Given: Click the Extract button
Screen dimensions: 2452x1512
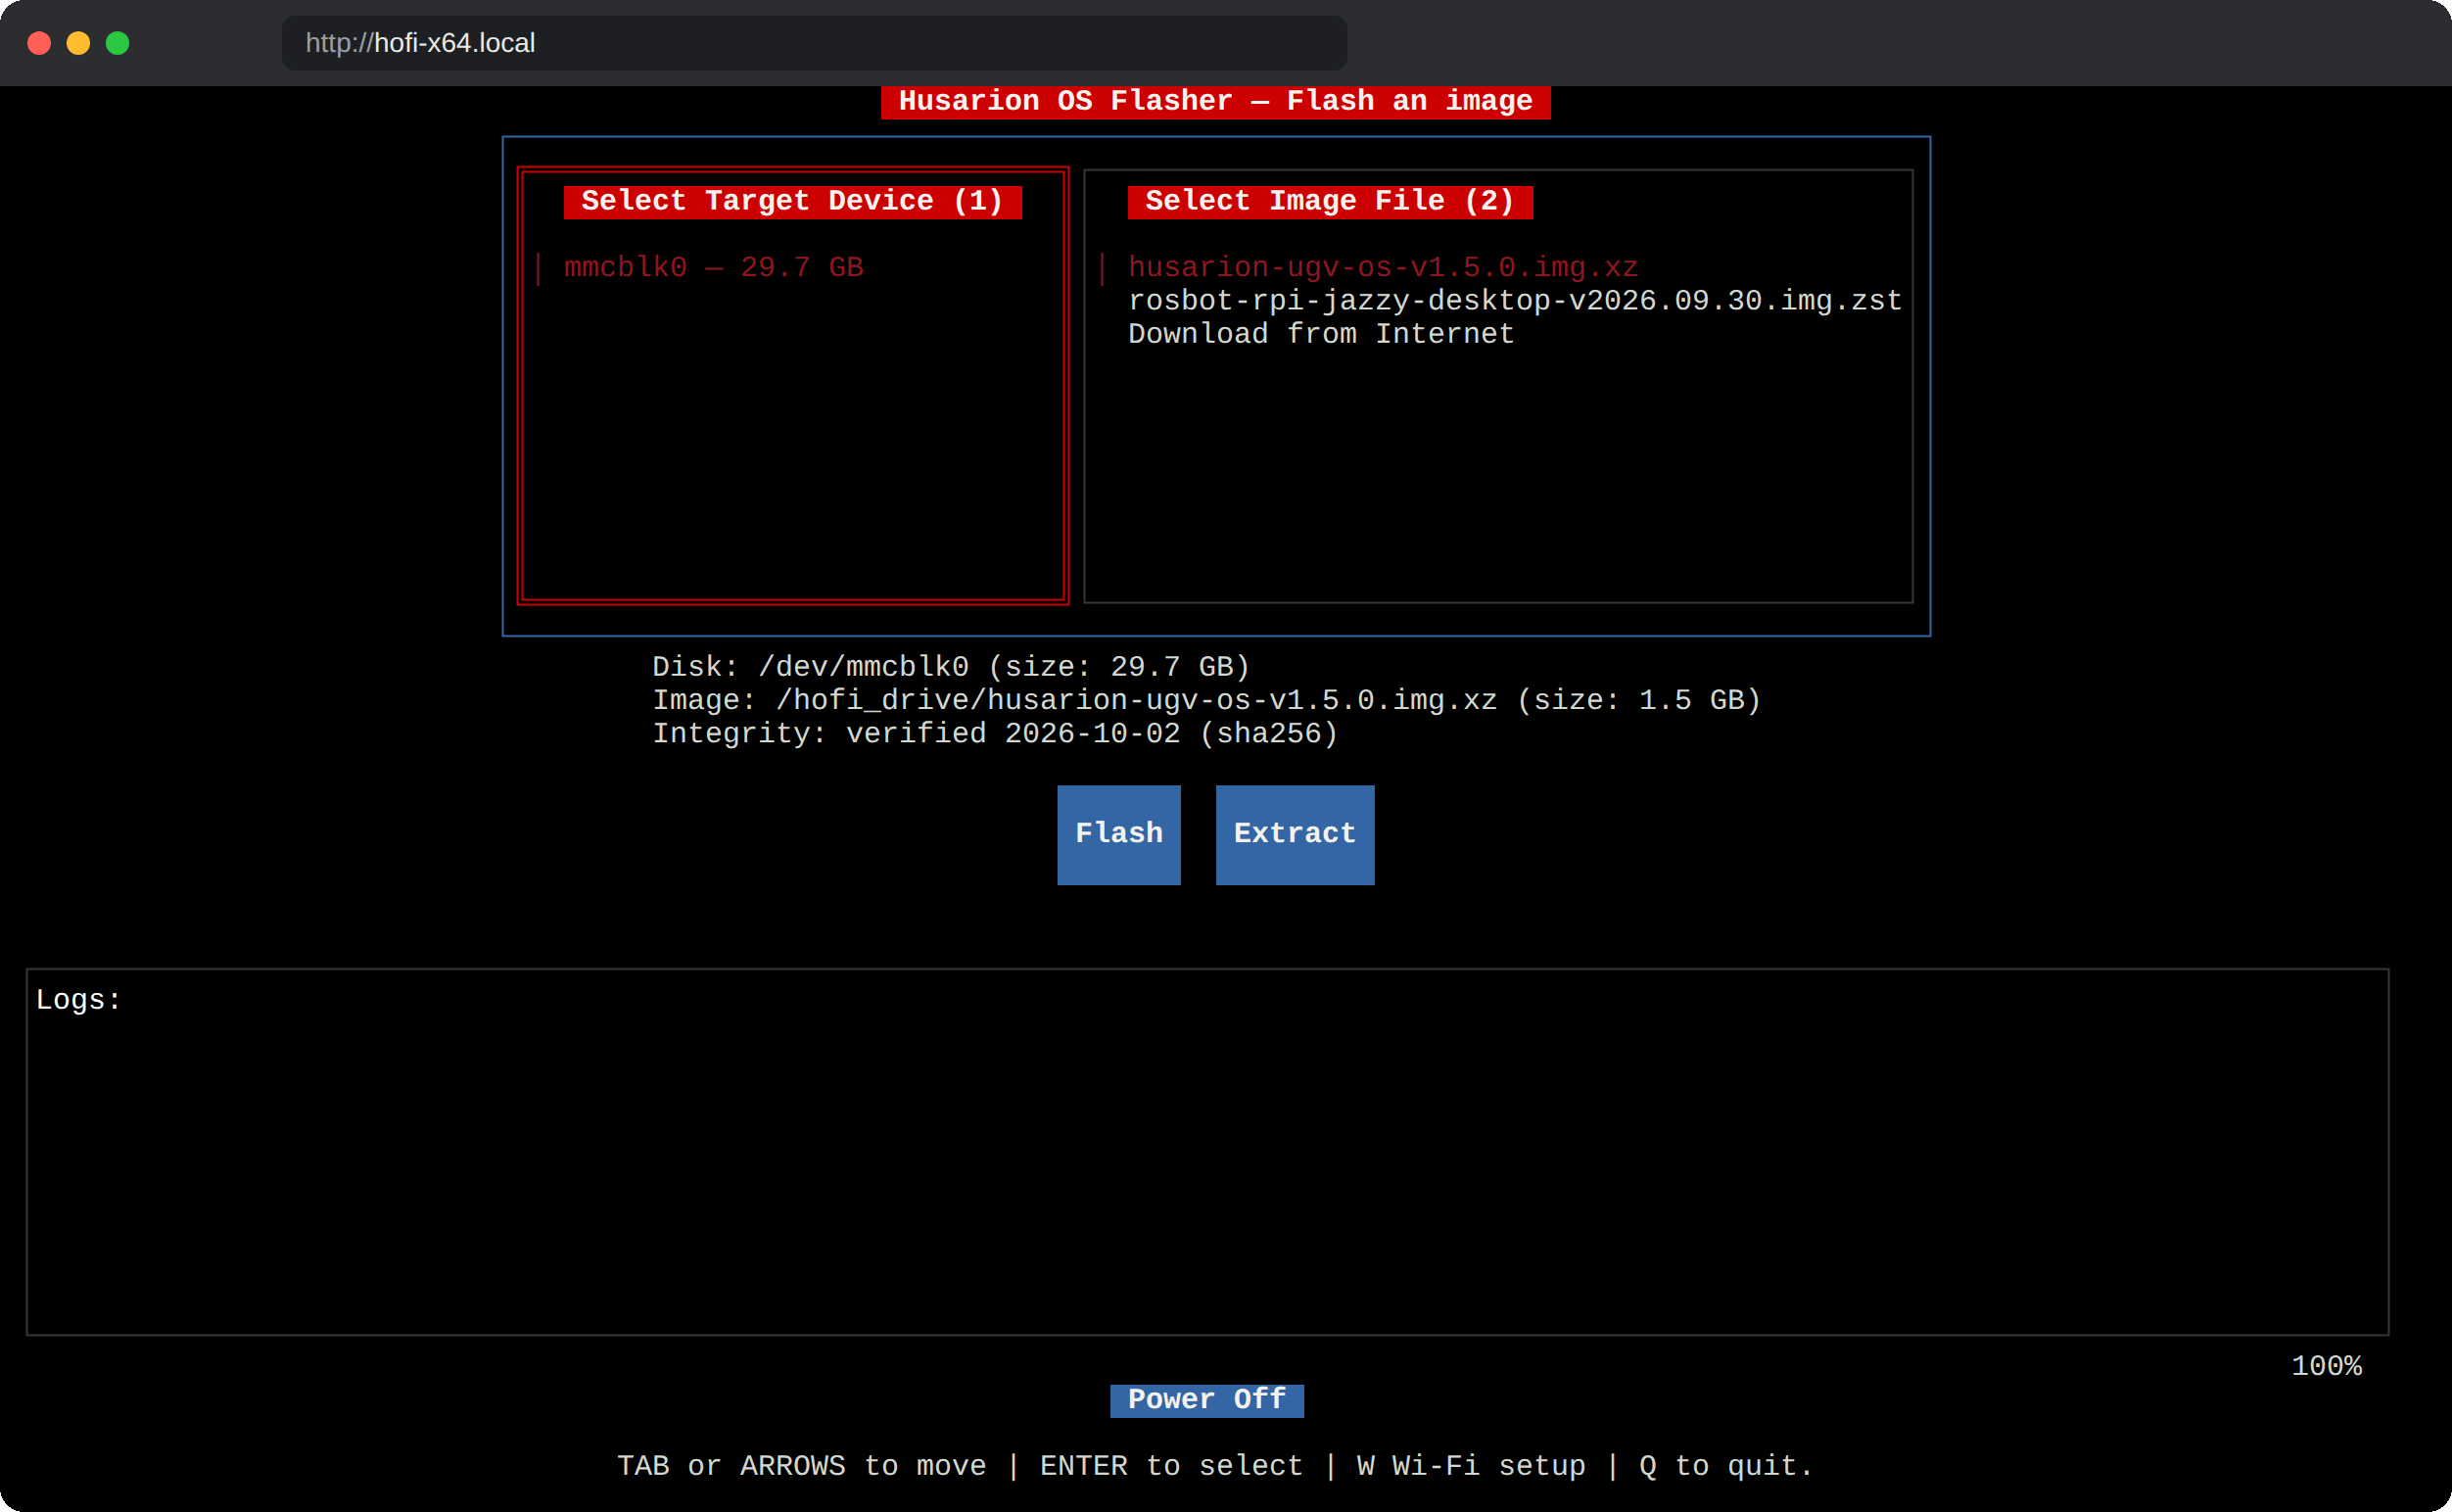Looking at the screenshot, I should (x=1294, y=834).
